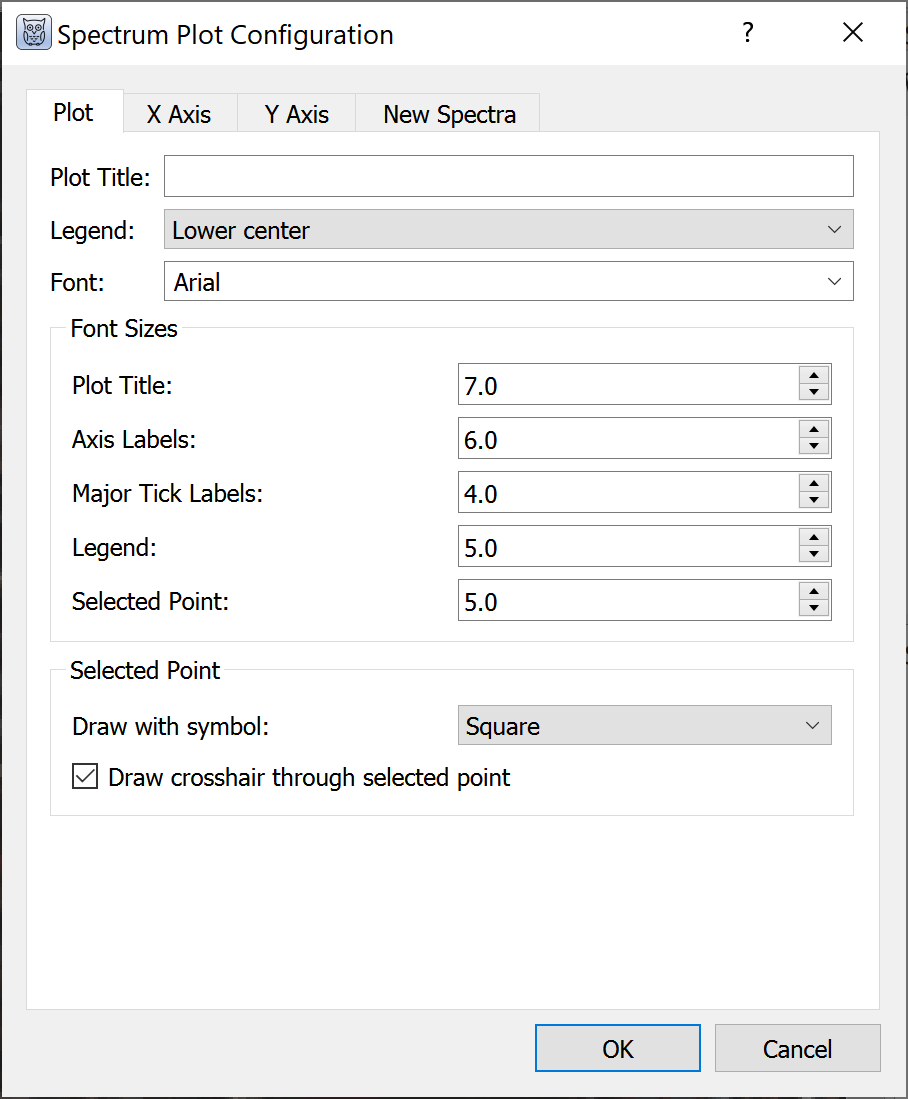Open the Legend position dropdown
The image size is (908, 1099).
coord(508,230)
